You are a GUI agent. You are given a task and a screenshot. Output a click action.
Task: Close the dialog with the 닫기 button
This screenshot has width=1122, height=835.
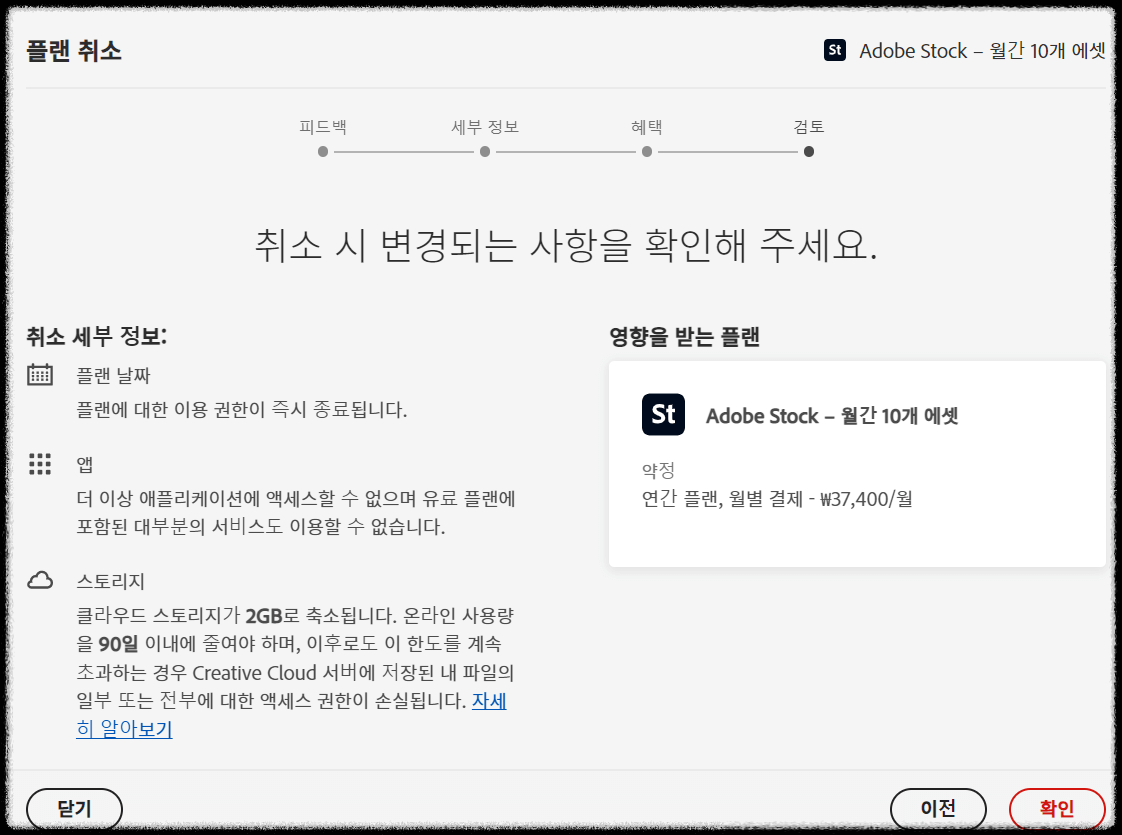(x=74, y=809)
